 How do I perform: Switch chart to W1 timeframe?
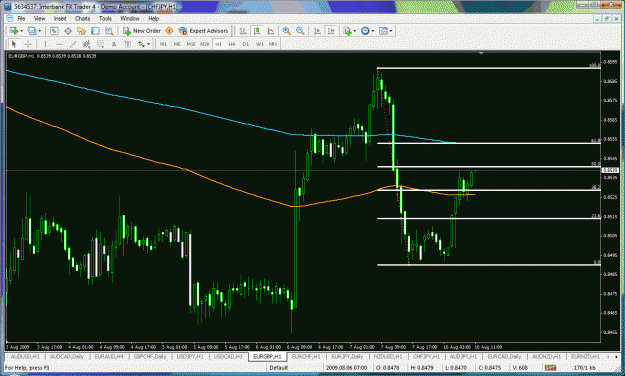click(259, 44)
